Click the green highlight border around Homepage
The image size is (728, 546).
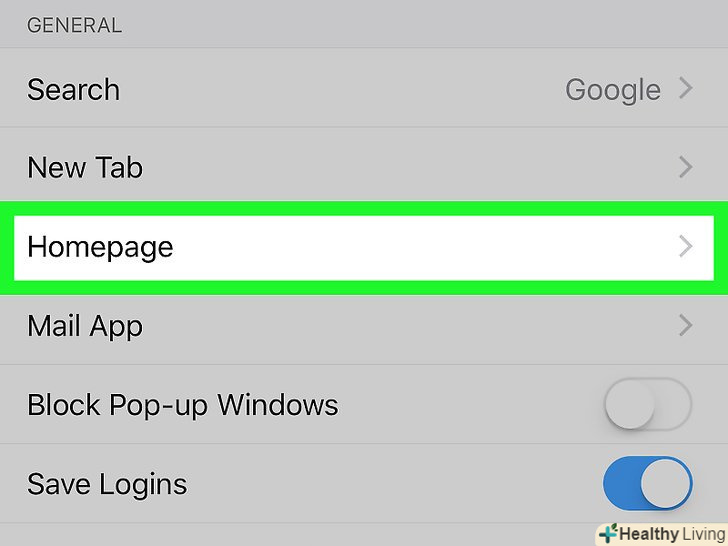pos(364,206)
